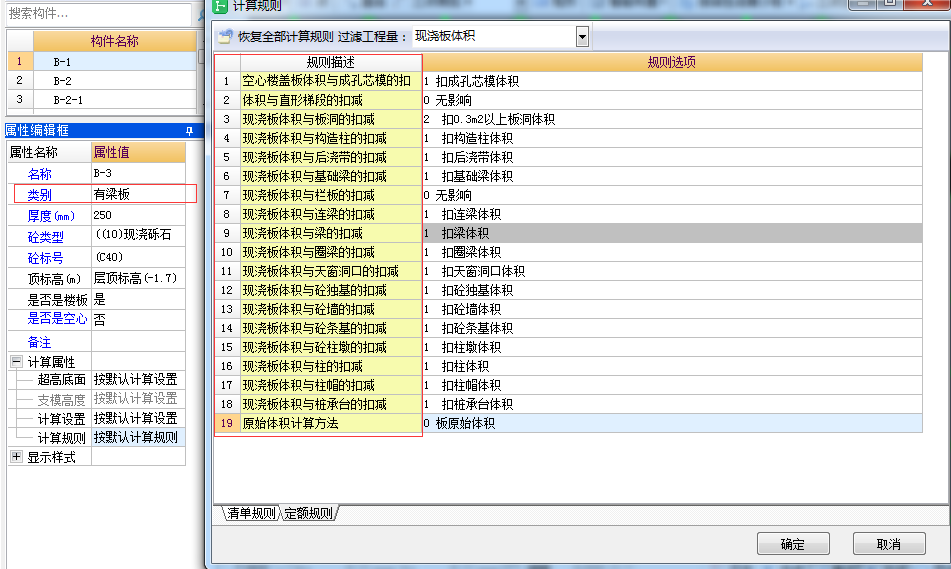
Task: Select rule 现浇板体积与栏板的扣减
Action: (x=331, y=195)
